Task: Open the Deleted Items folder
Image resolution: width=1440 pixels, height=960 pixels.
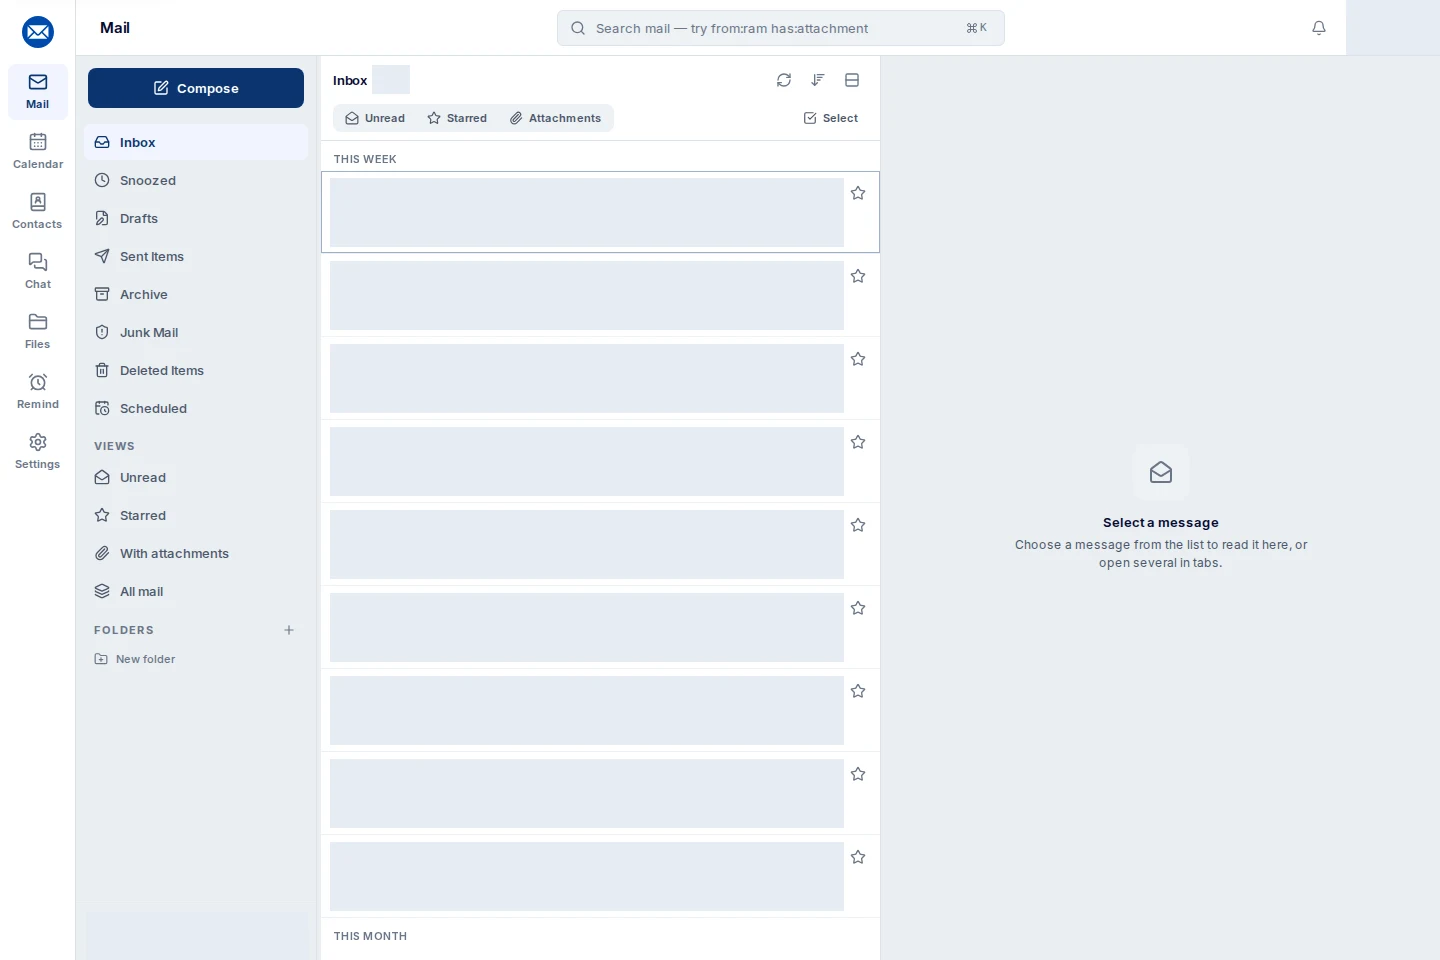Action: (196, 370)
